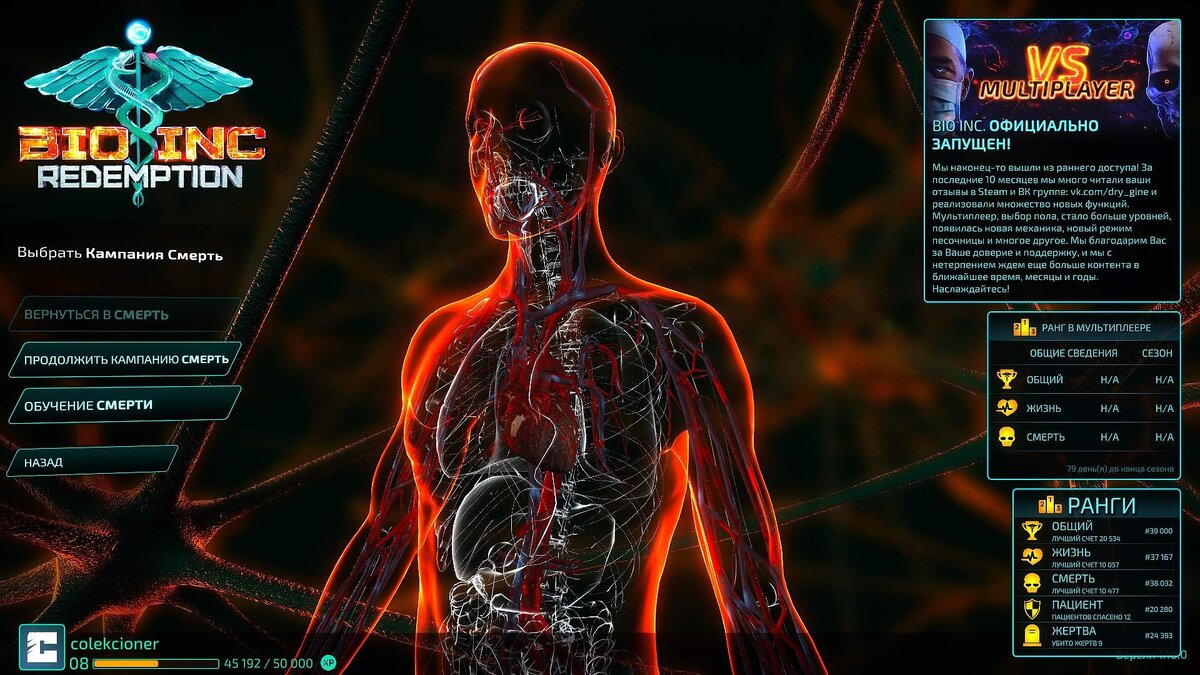
Task: Click the player level number 08
Action: point(79,663)
